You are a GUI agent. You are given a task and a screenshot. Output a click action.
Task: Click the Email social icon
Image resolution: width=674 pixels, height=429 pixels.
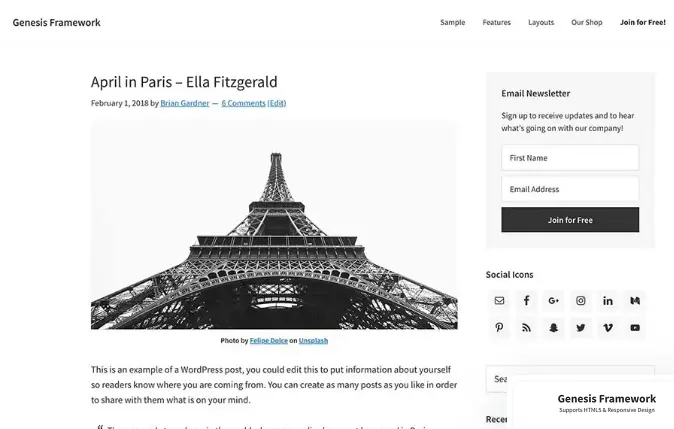499,300
